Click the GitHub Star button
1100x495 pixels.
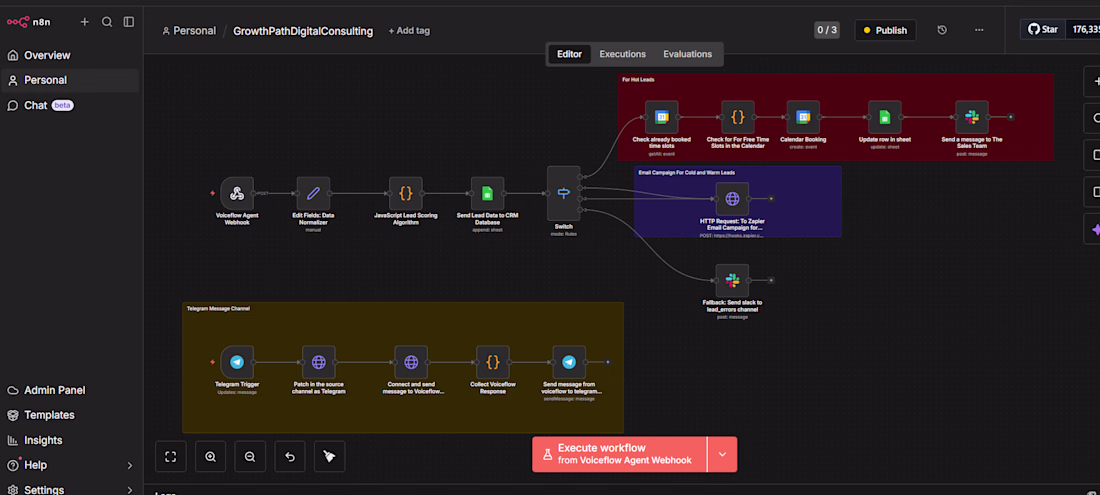[x=1042, y=29]
